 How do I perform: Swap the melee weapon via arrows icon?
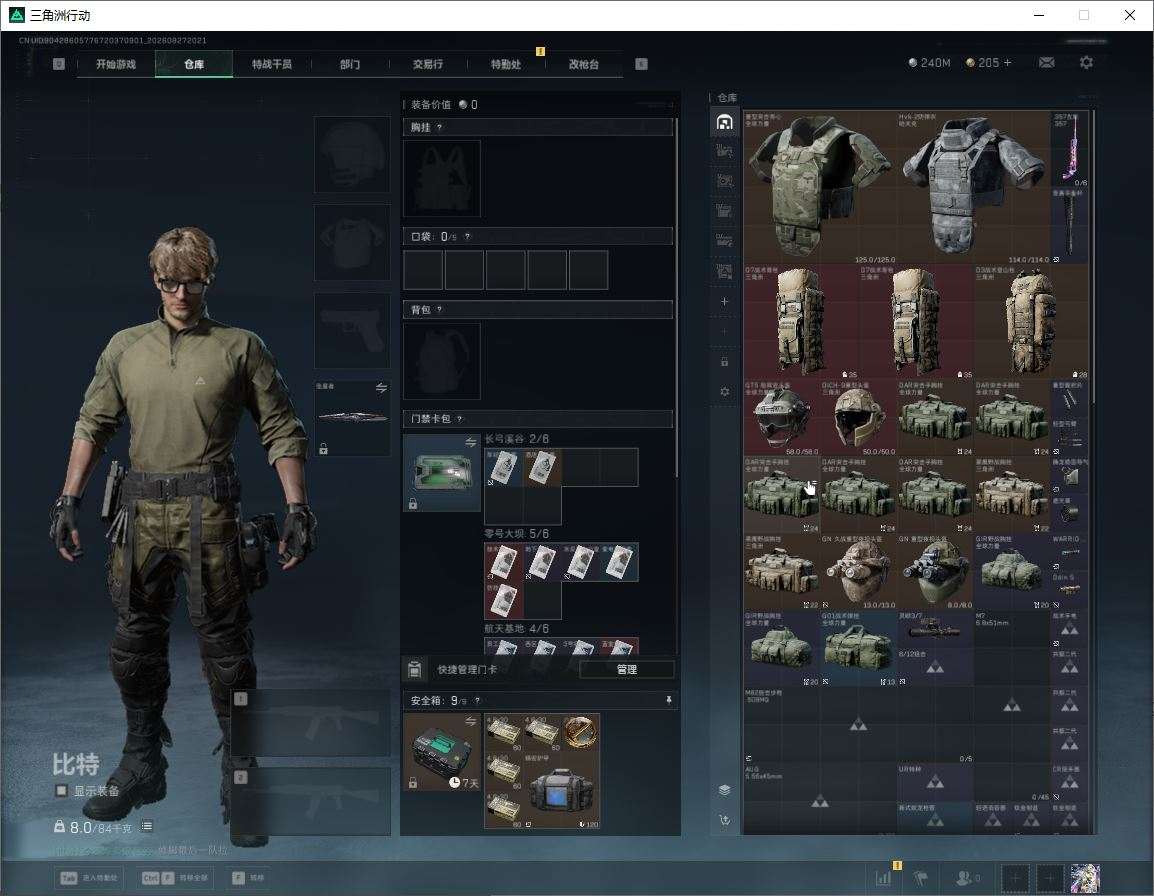click(381, 388)
